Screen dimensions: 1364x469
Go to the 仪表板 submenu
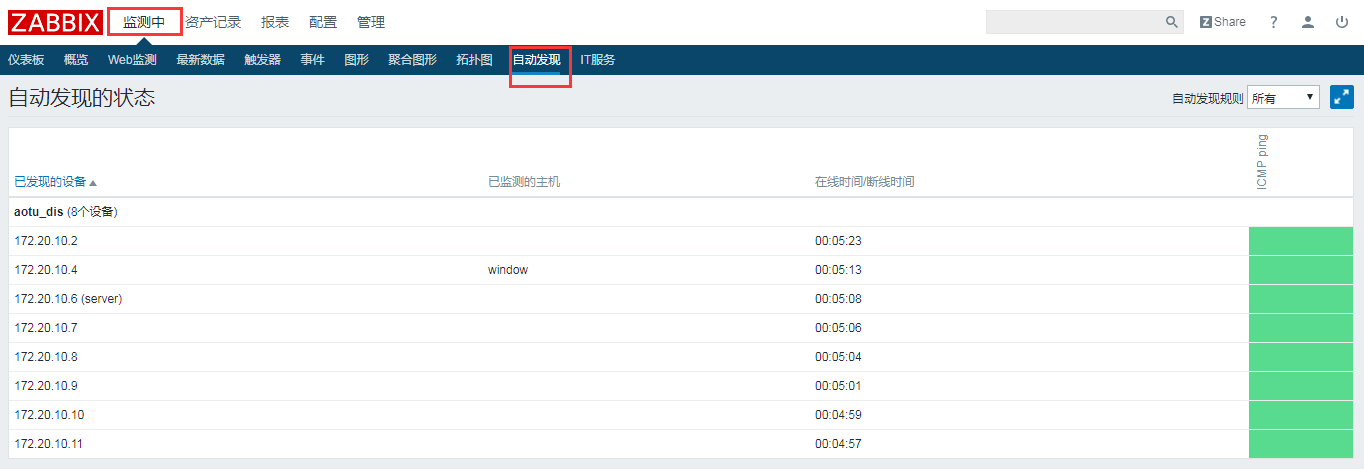click(x=26, y=60)
